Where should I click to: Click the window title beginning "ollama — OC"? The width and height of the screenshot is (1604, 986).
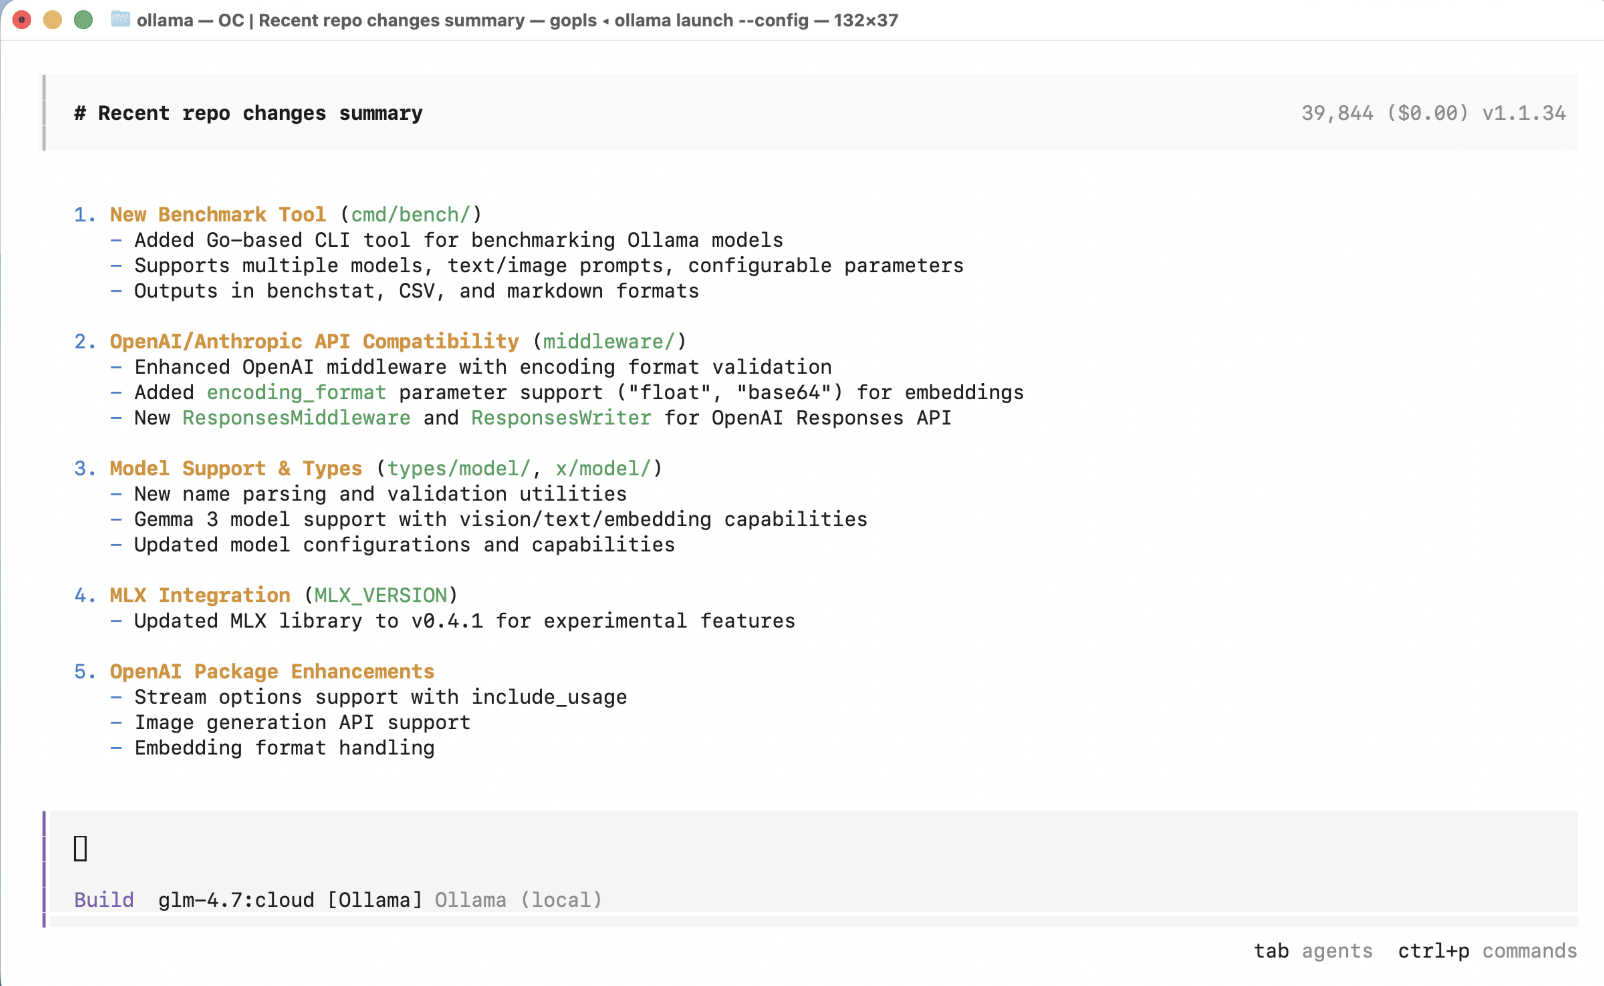[517, 20]
